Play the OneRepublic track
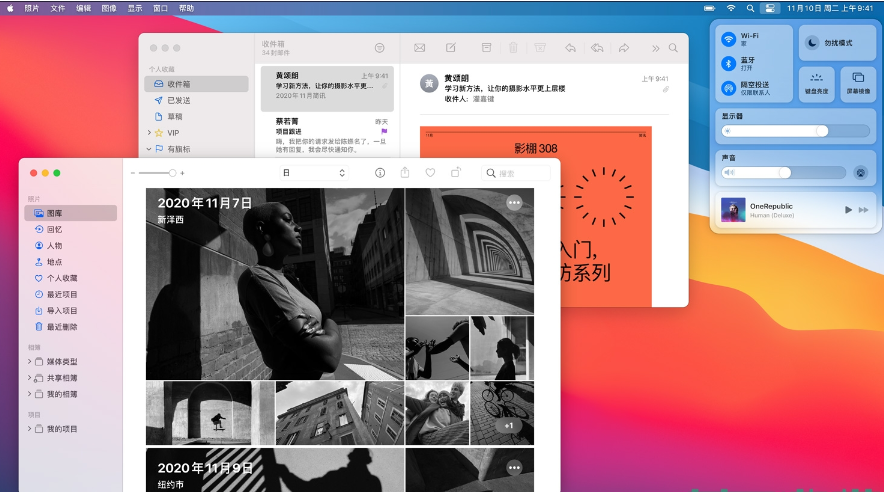The width and height of the screenshot is (884, 492). [x=848, y=210]
